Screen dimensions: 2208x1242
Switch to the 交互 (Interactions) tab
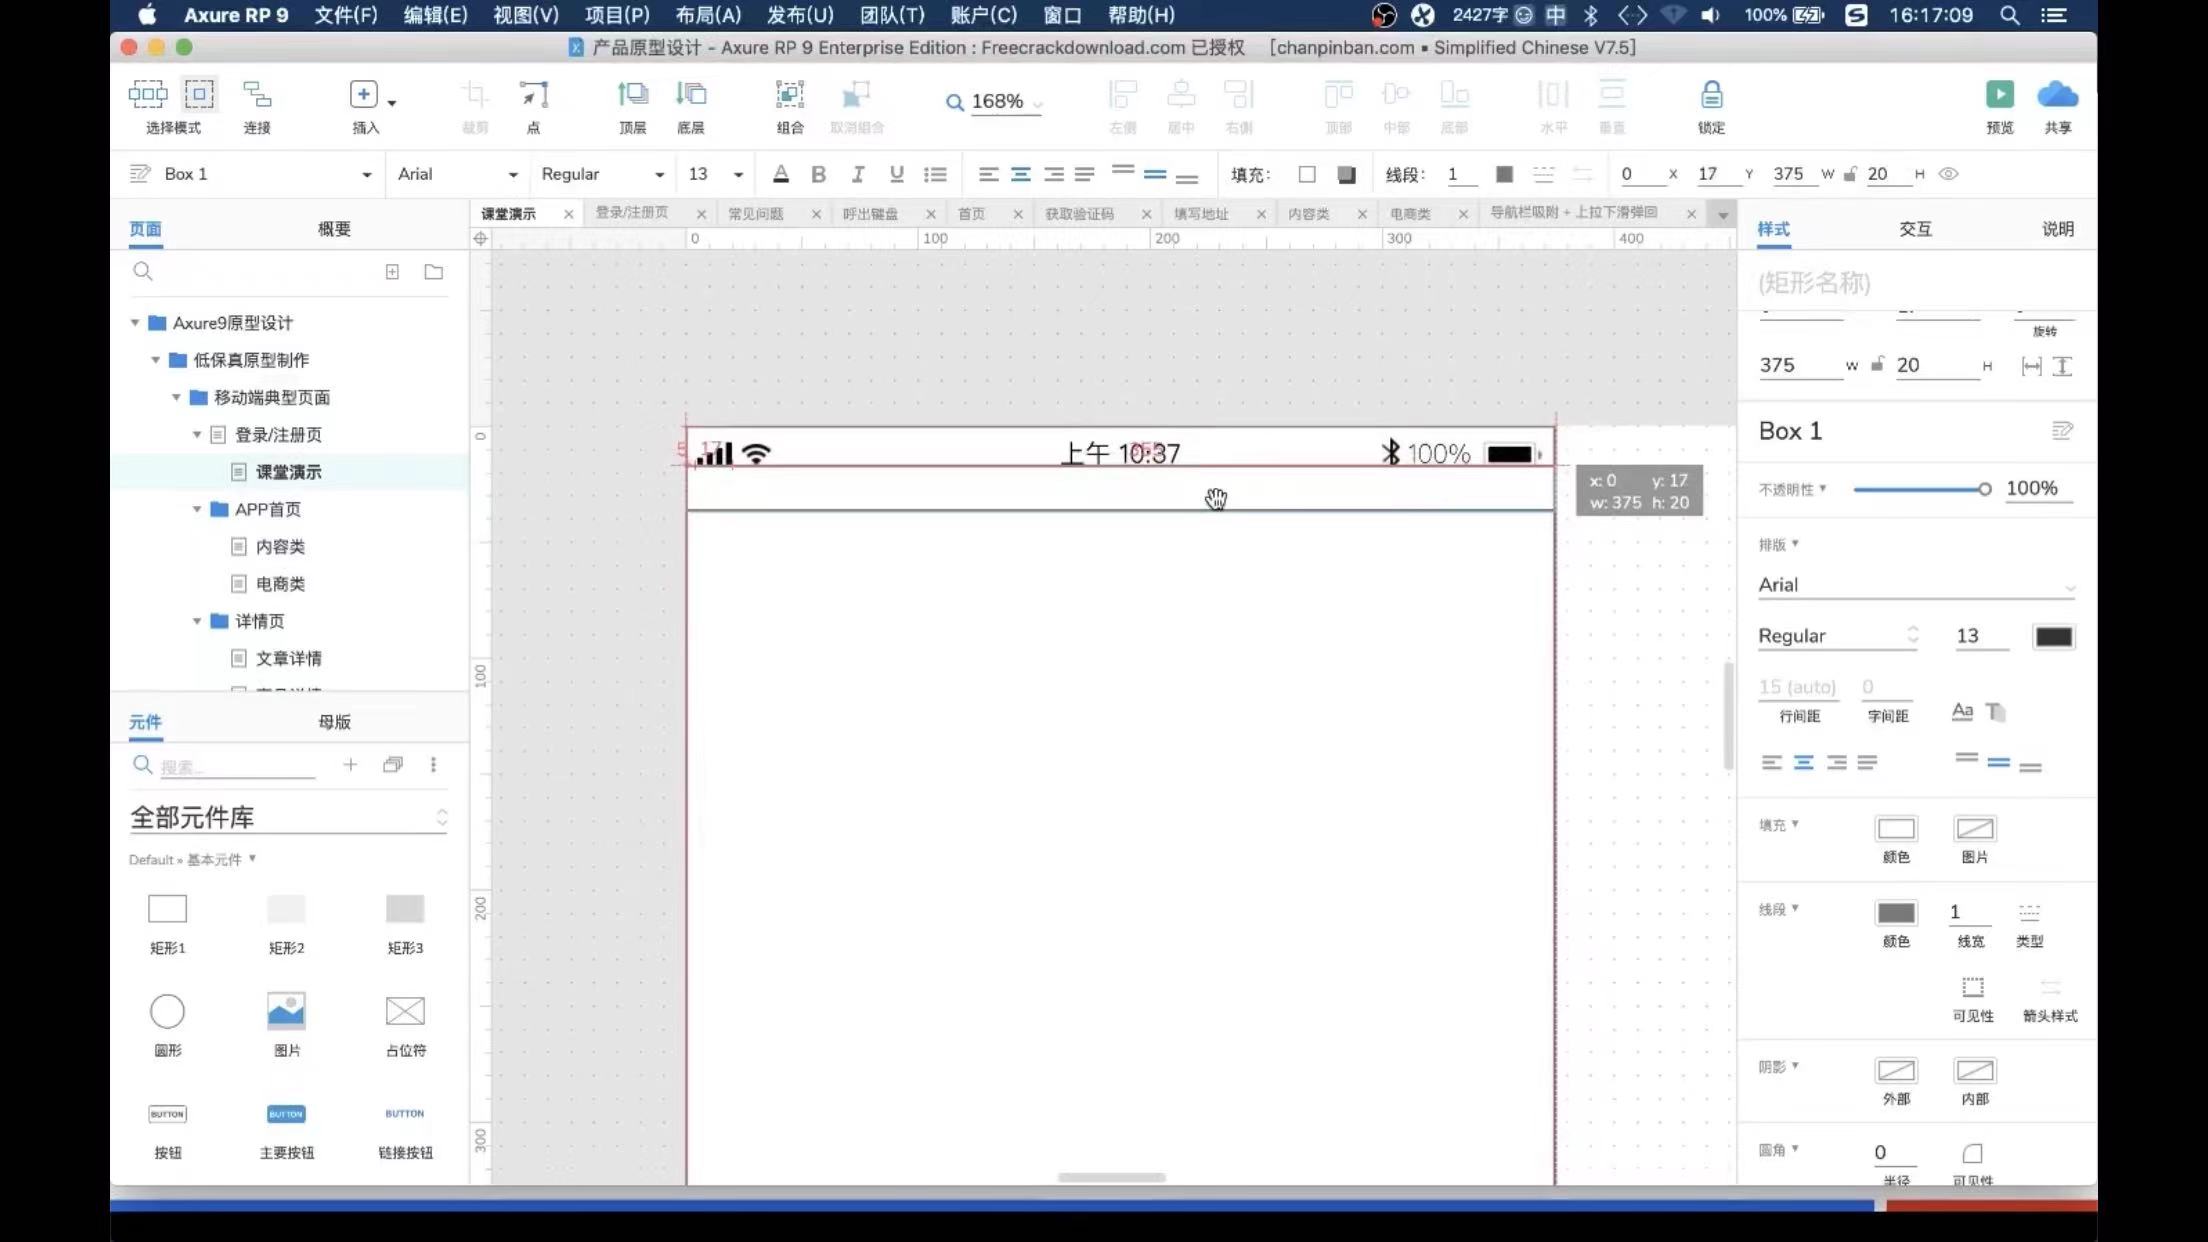click(1915, 229)
